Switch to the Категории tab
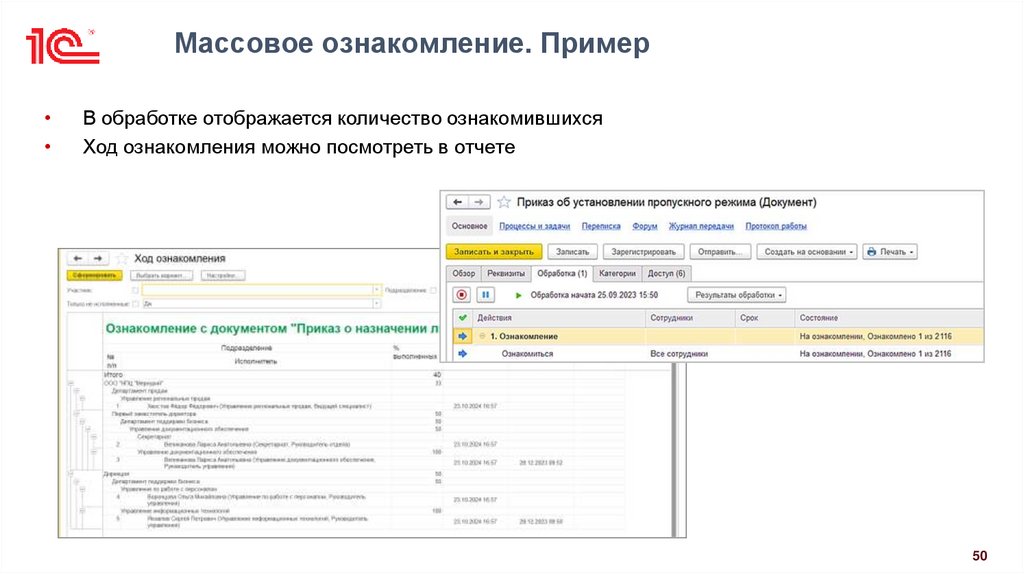 (x=617, y=274)
